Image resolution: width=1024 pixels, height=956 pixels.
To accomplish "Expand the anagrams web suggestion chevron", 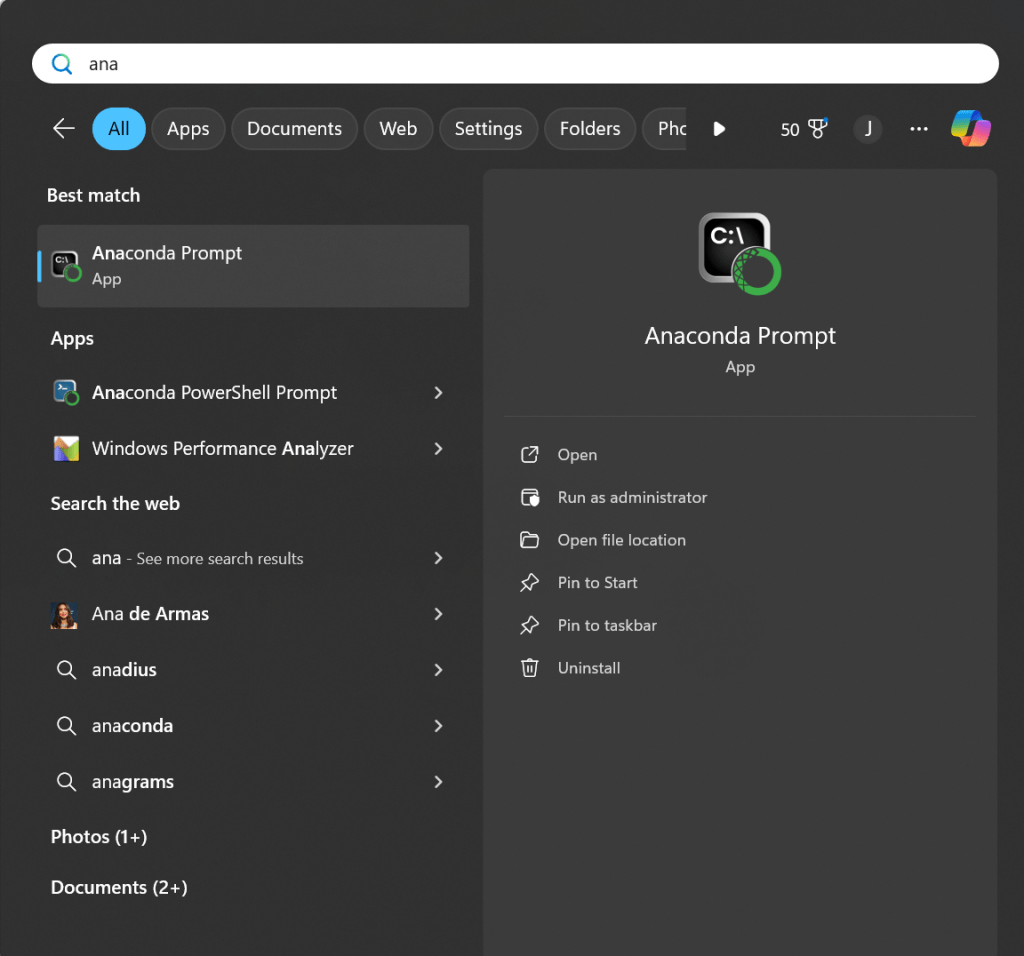I will (x=438, y=782).
